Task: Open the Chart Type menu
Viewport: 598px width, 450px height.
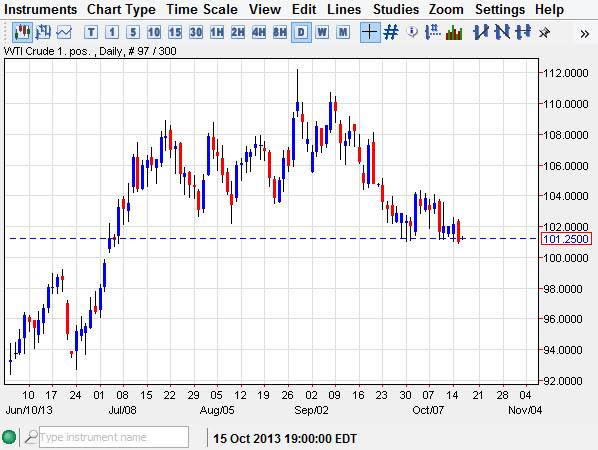Action: click(x=121, y=9)
